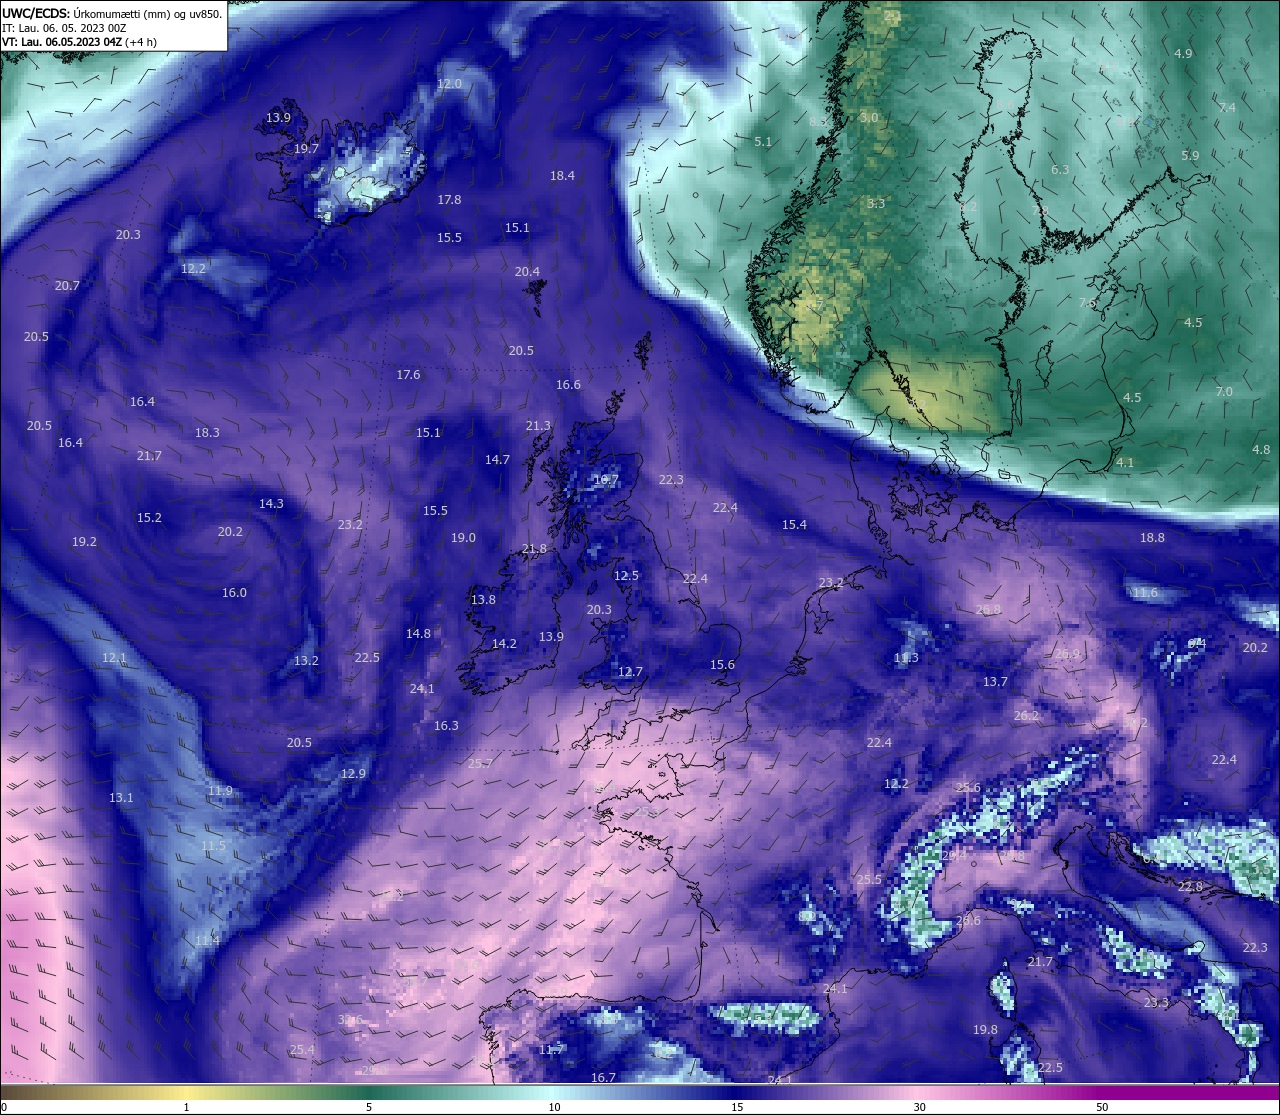Click the colorbar label 15
The height and width of the screenshot is (1115, 1280).
(737, 1107)
